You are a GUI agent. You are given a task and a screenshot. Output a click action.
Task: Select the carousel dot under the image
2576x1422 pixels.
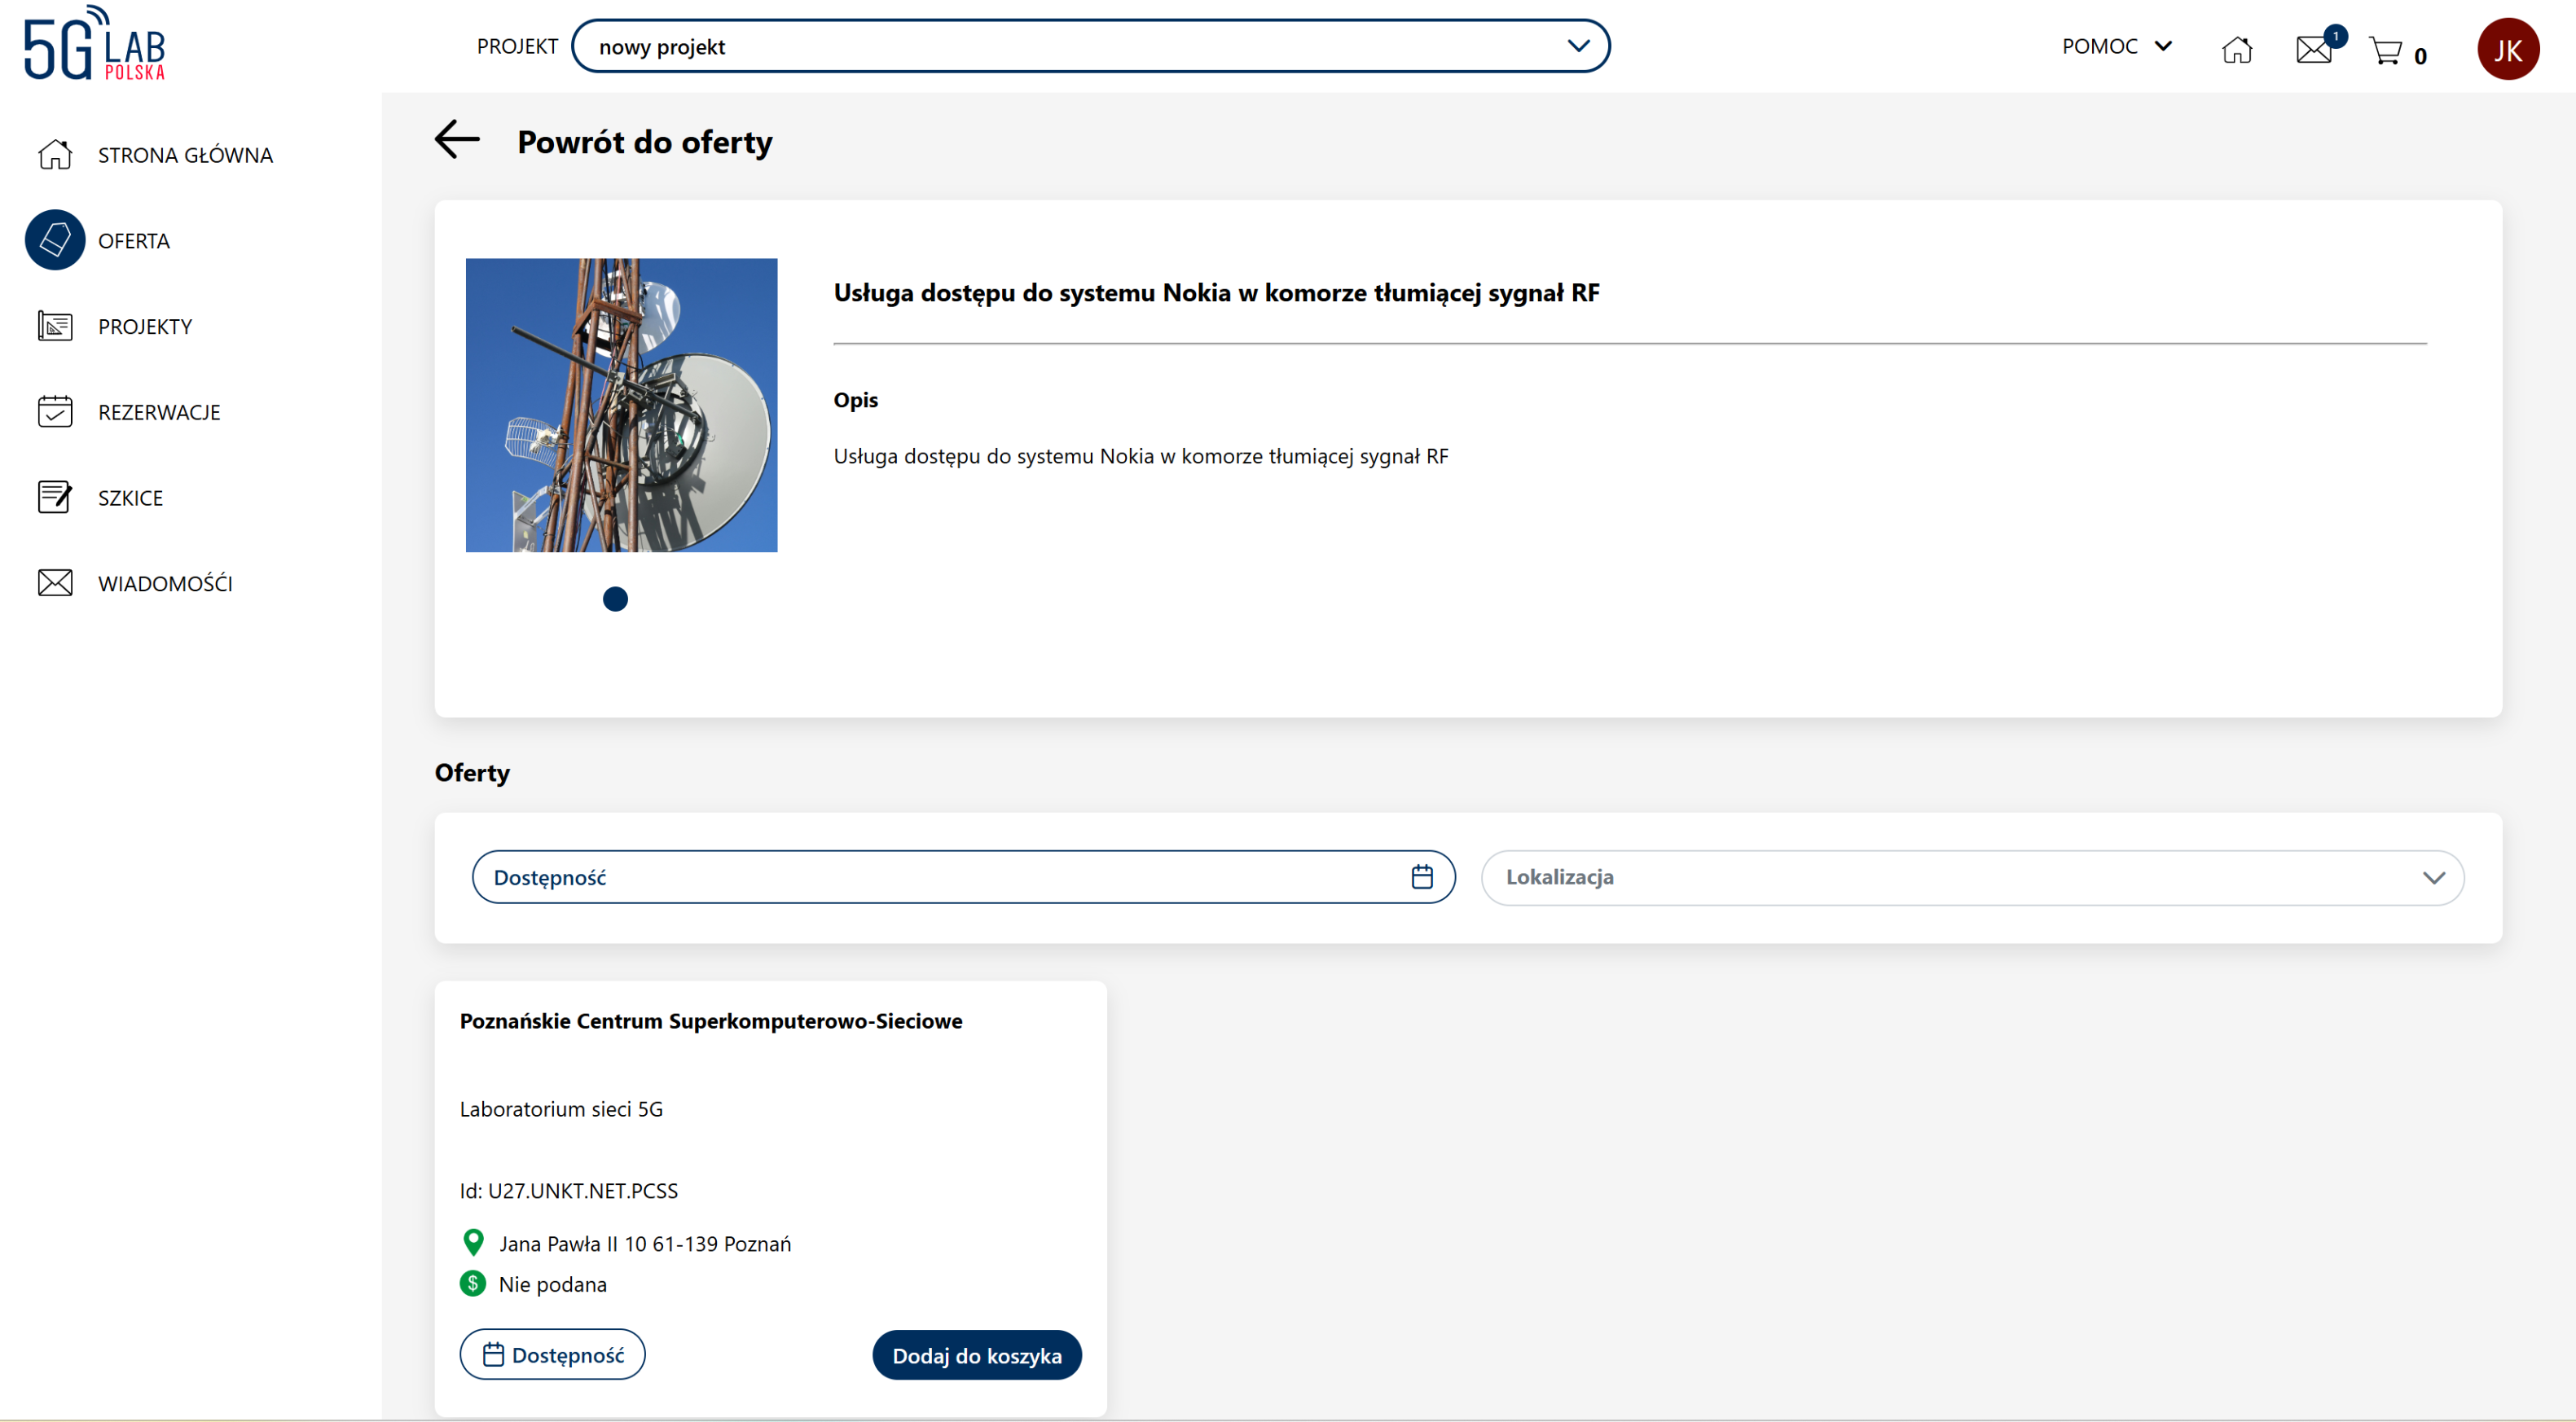coord(615,599)
